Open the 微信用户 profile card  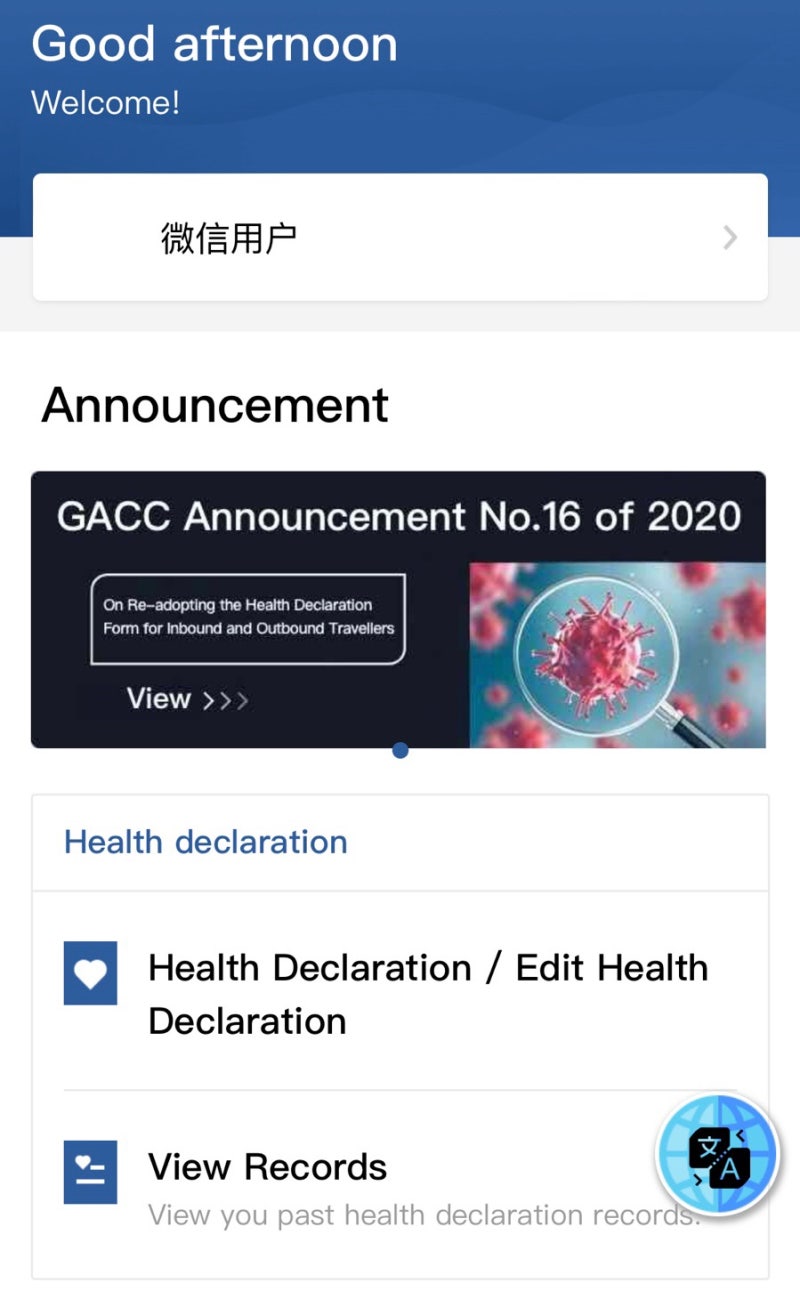coord(400,237)
